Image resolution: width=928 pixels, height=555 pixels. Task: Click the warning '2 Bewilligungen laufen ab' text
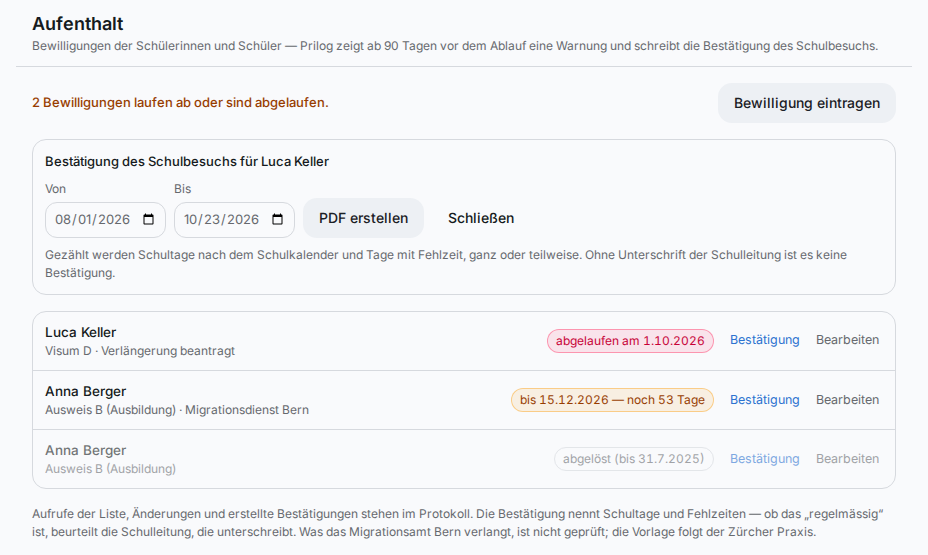[180, 102]
